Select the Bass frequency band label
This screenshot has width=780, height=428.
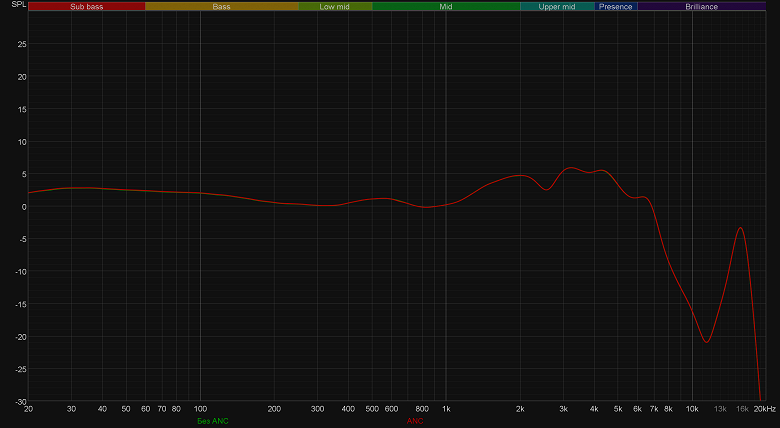pyautogui.click(x=221, y=6)
